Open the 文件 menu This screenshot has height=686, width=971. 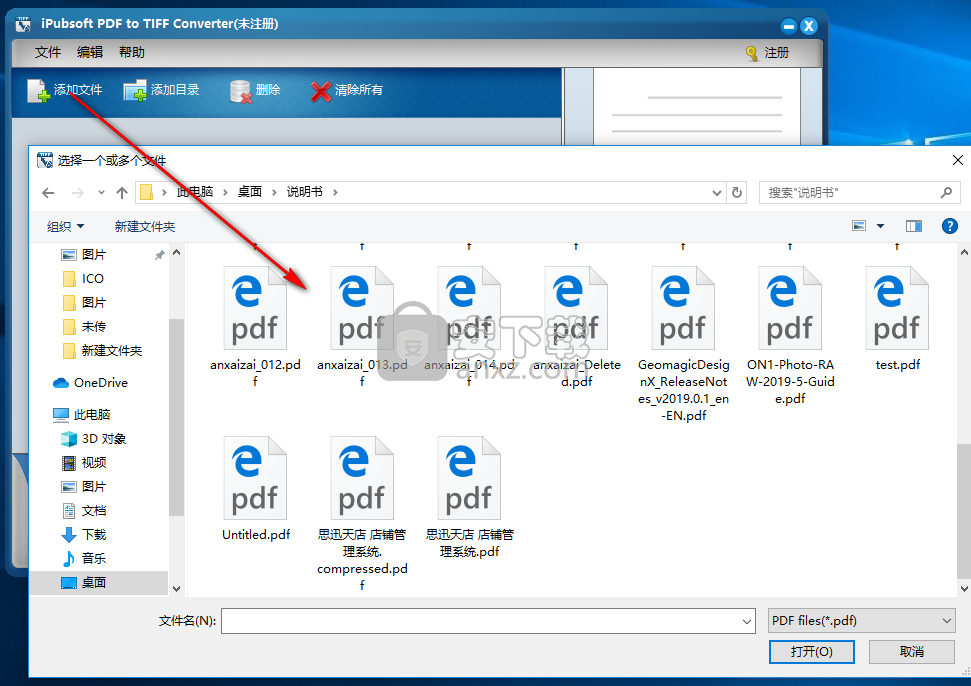[x=48, y=53]
